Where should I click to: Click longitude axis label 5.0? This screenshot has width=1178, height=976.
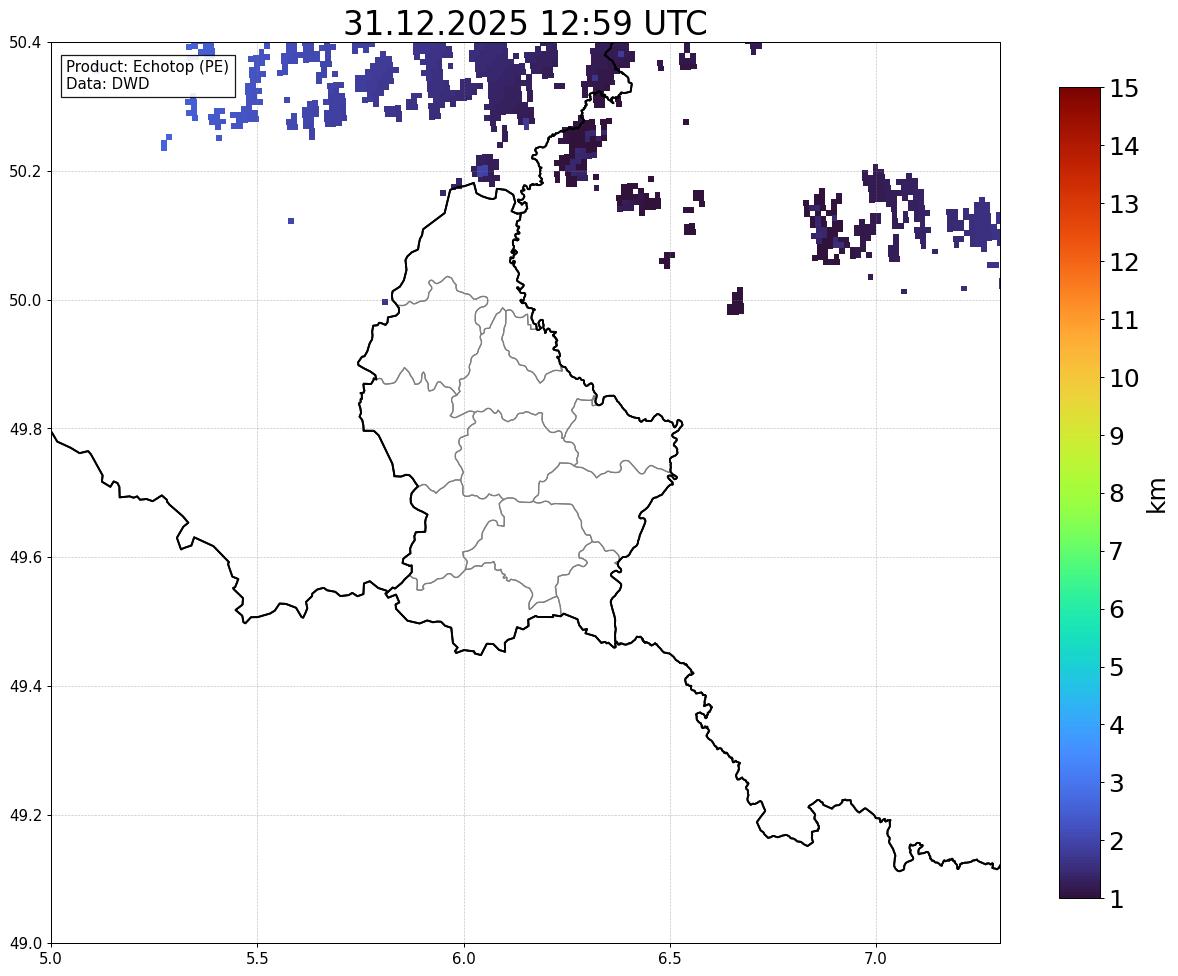tap(51, 959)
